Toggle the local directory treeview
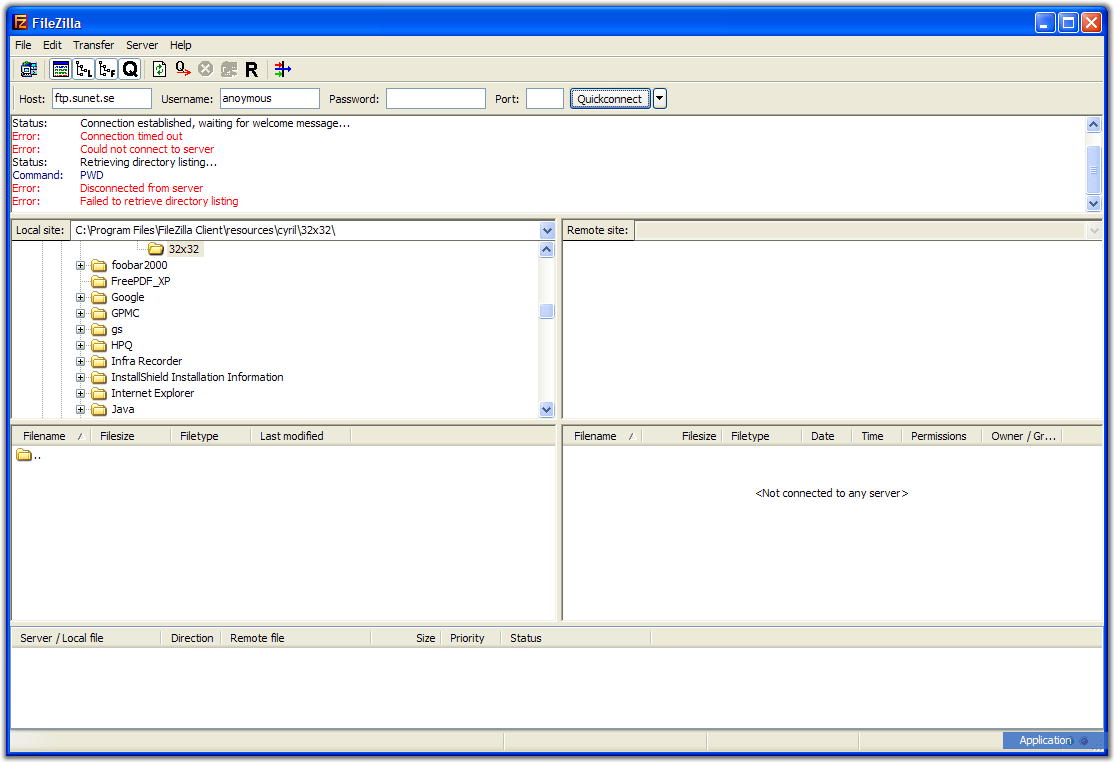Viewport: 1114px width, 762px height. point(84,69)
